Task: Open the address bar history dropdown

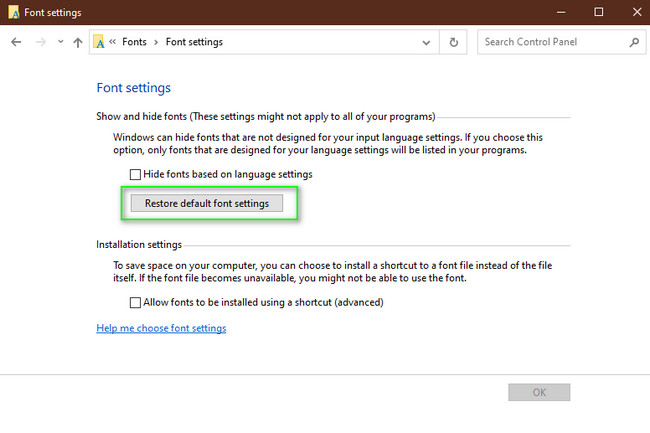Action: click(x=426, y=42)
